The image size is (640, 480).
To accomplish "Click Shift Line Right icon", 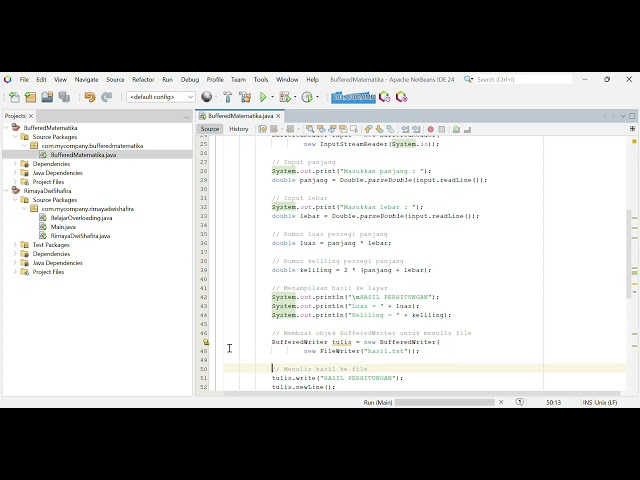I will [x=416, y=129].
